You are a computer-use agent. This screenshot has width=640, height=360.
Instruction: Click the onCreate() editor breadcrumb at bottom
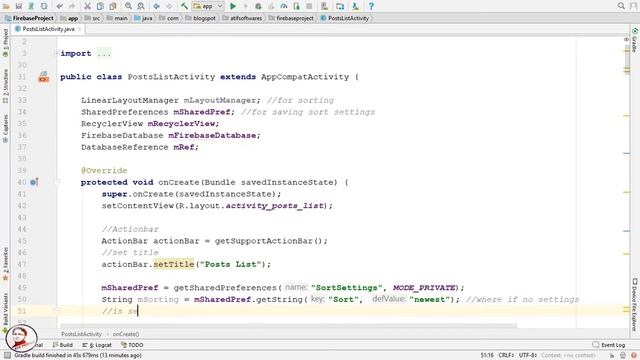[x=126, y=334]
